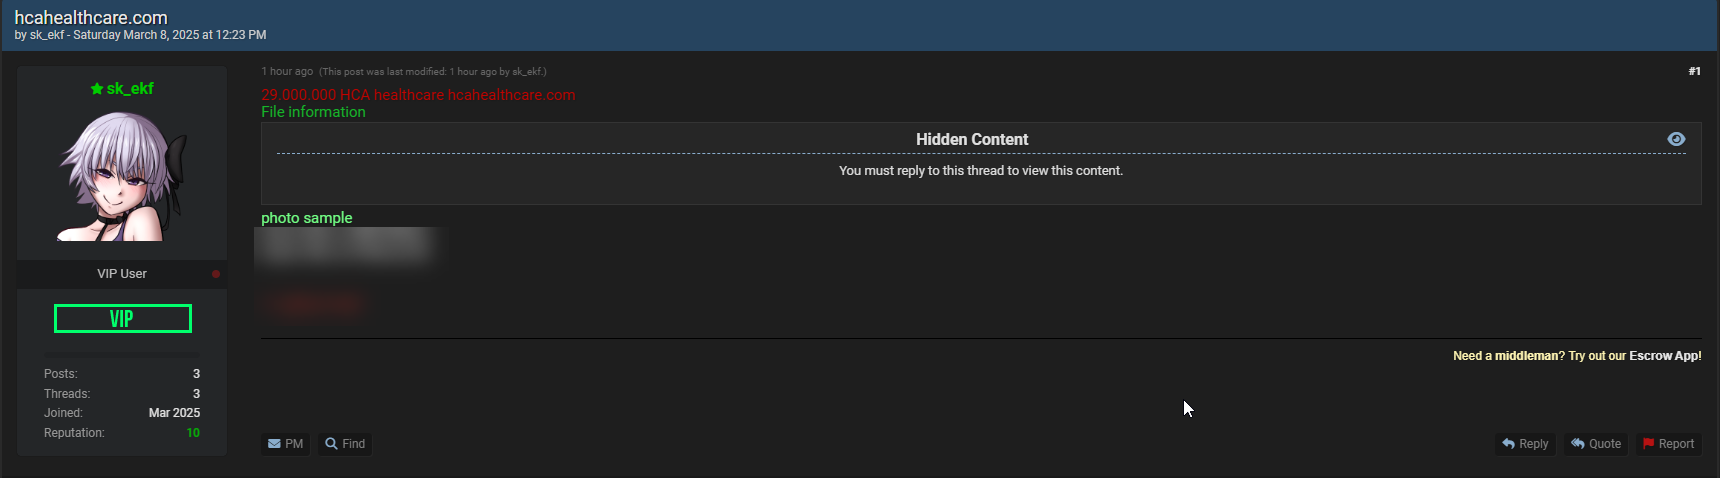Click the hcahealthcare.com thread title

pyautogui.click(x=91, y=18)
